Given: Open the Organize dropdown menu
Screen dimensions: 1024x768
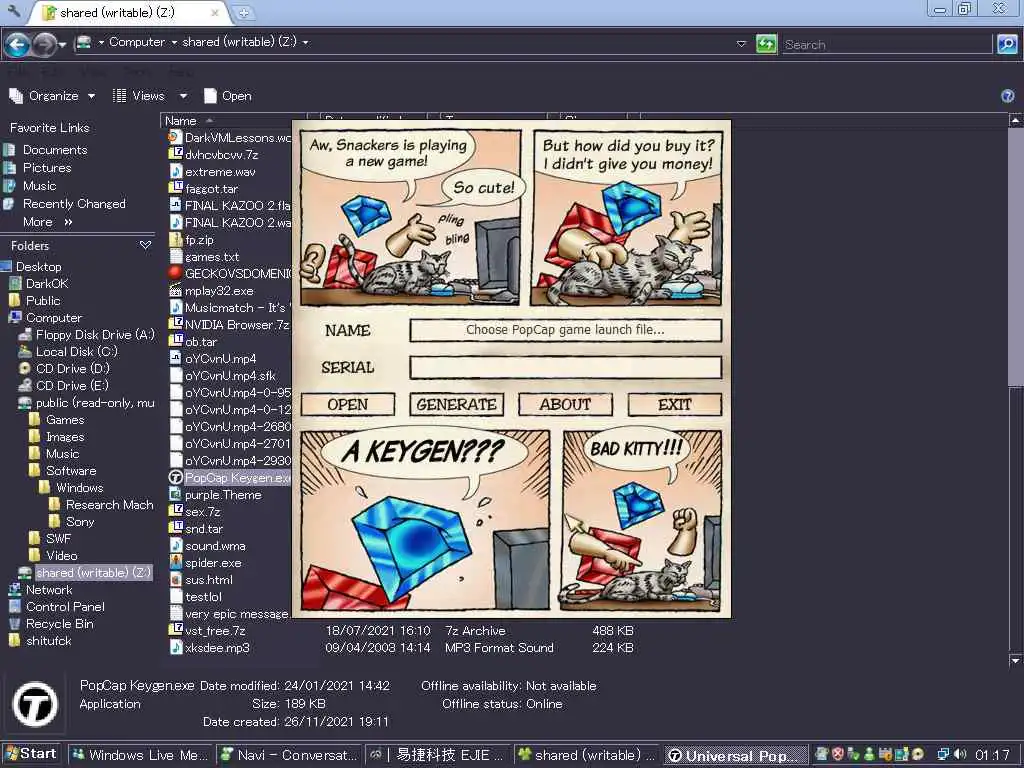Looking at the screenshot, I should click(52, 96).
